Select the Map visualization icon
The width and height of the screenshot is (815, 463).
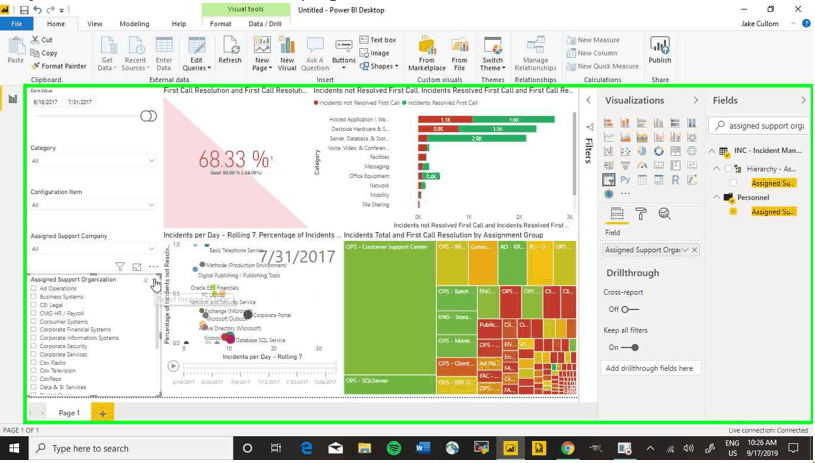click(x=692, y=151)
